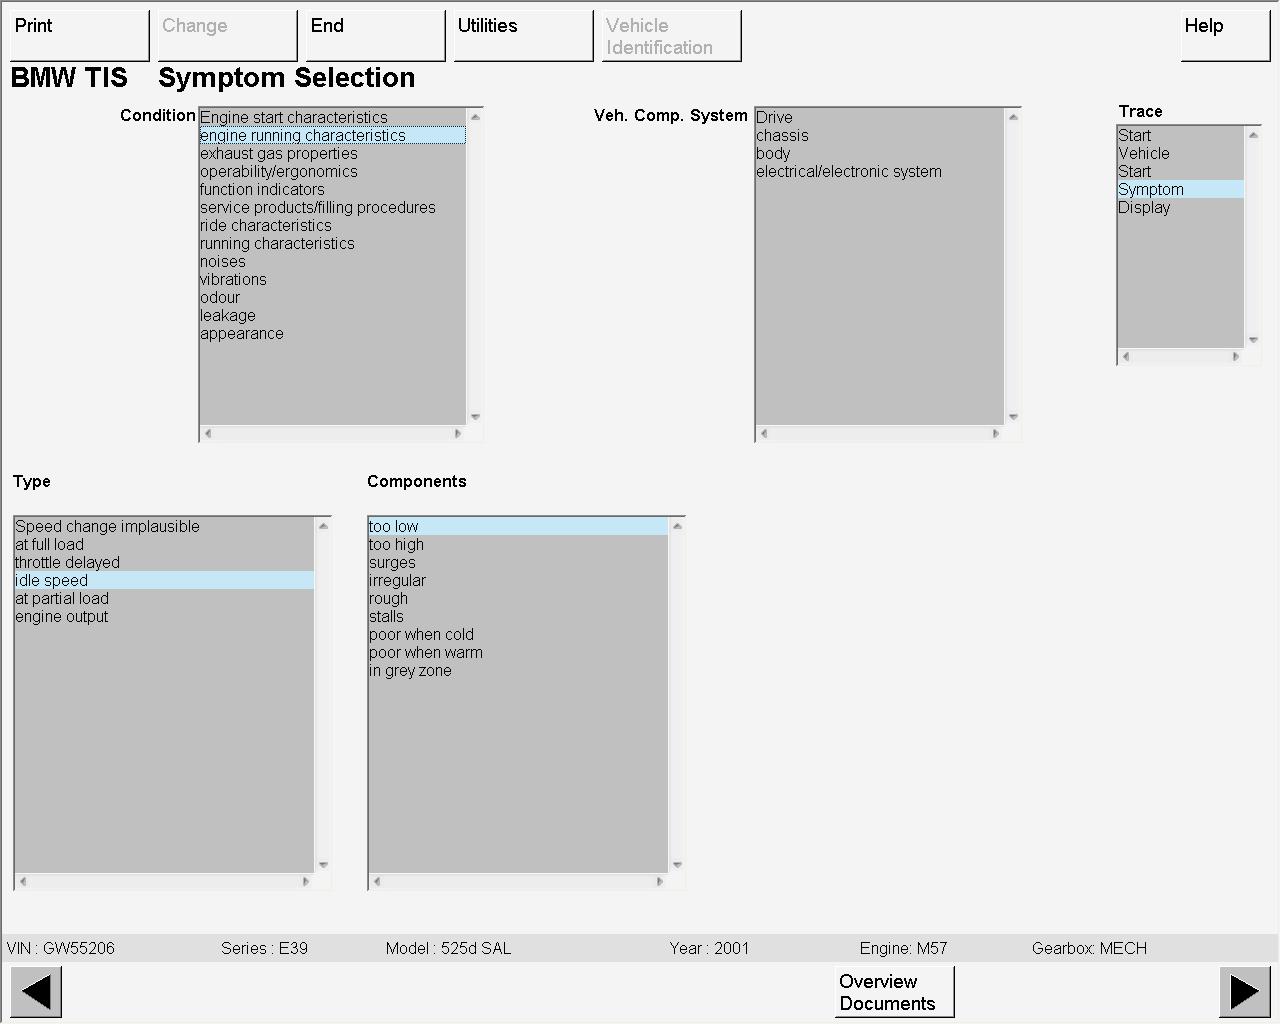Click Components list scroll-right arrow
The height and width of the screenshot is (1024, 1280).
[x=660, y=882]
